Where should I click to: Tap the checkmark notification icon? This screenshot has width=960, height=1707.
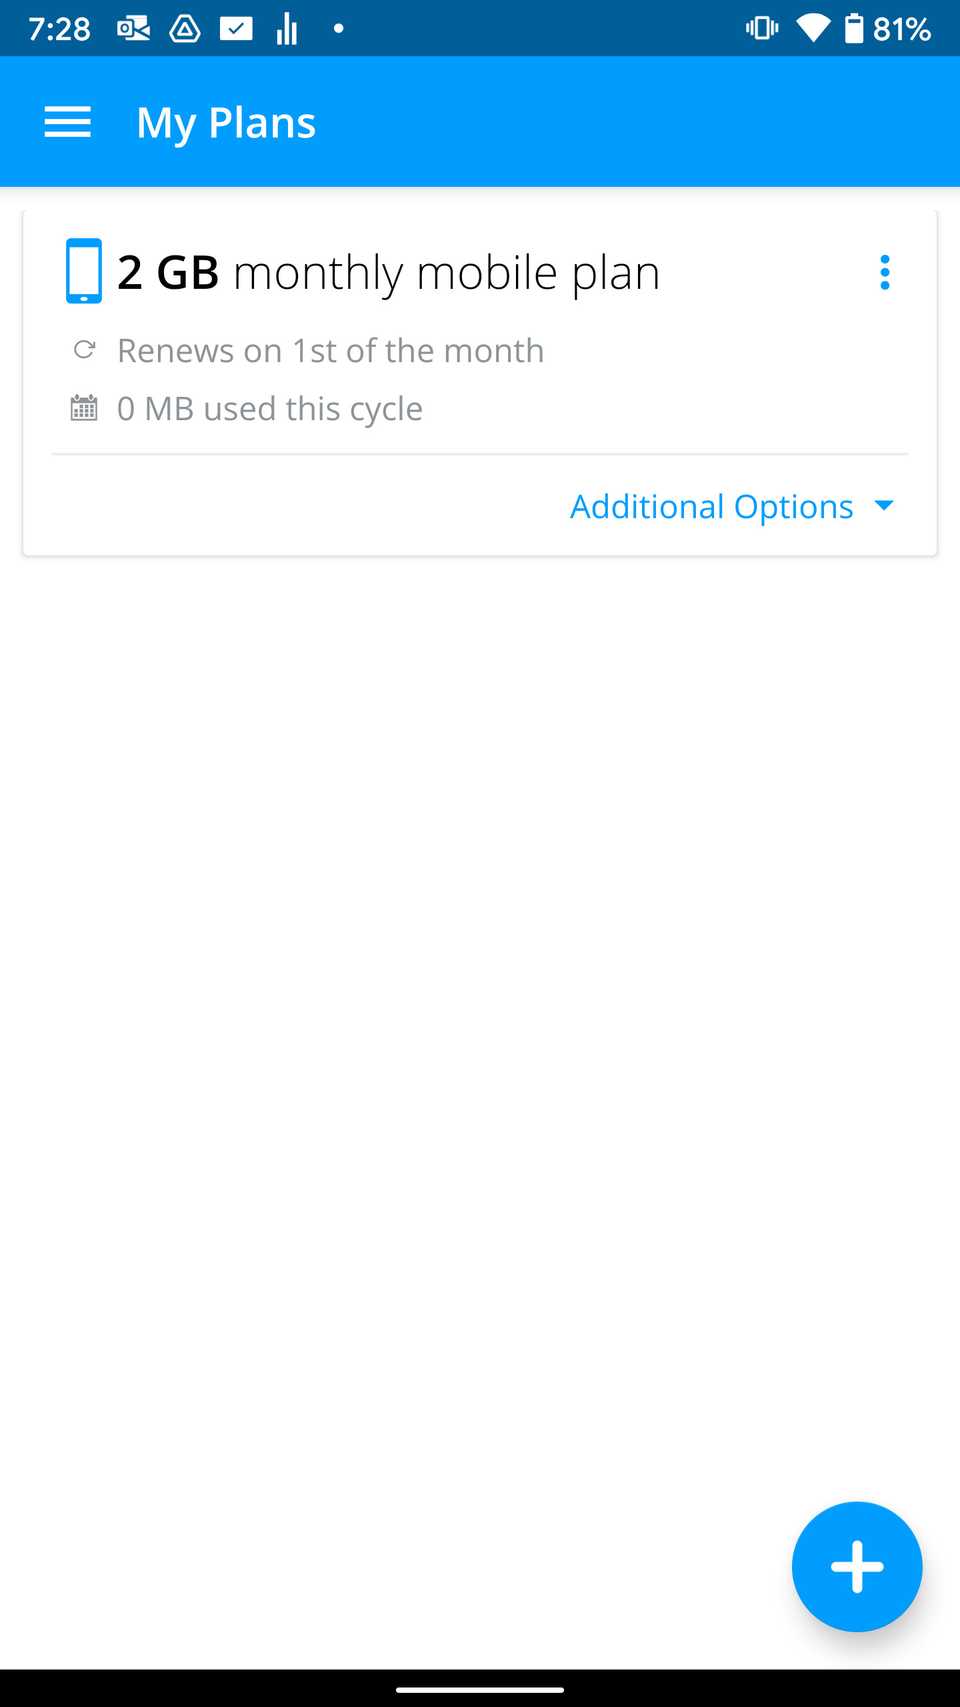[x=237, y=28]
